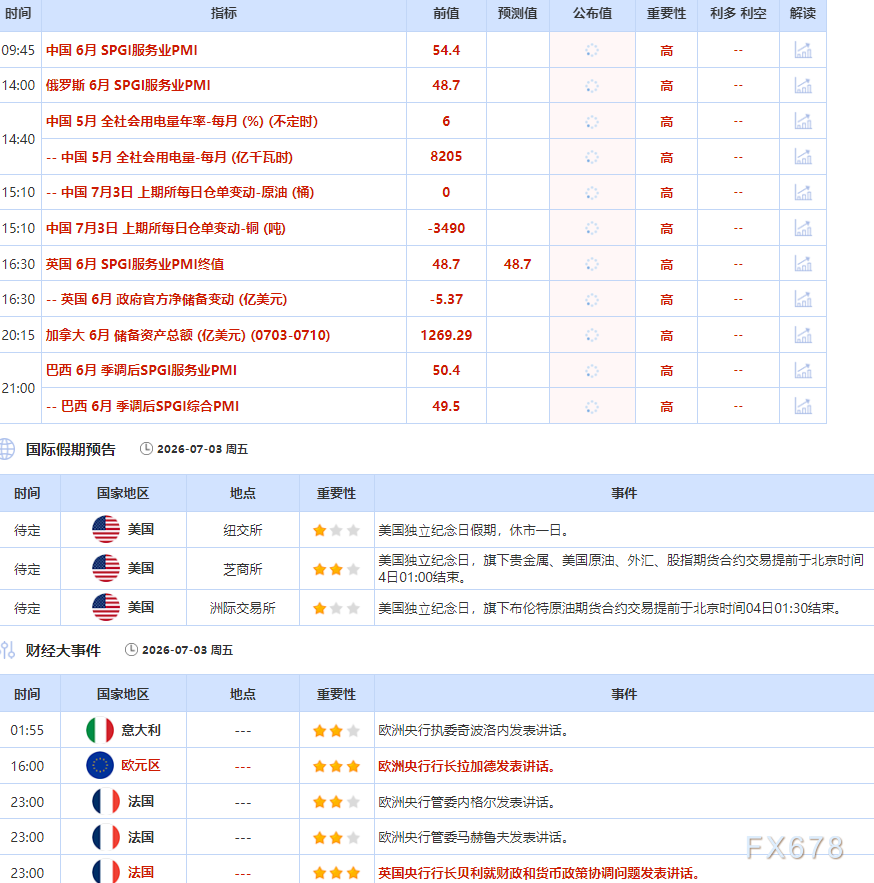Click loading spinner for 中国 SPGI服务业PMI 公布值
The height and width of the screenshot is (883, 874).
592,50
